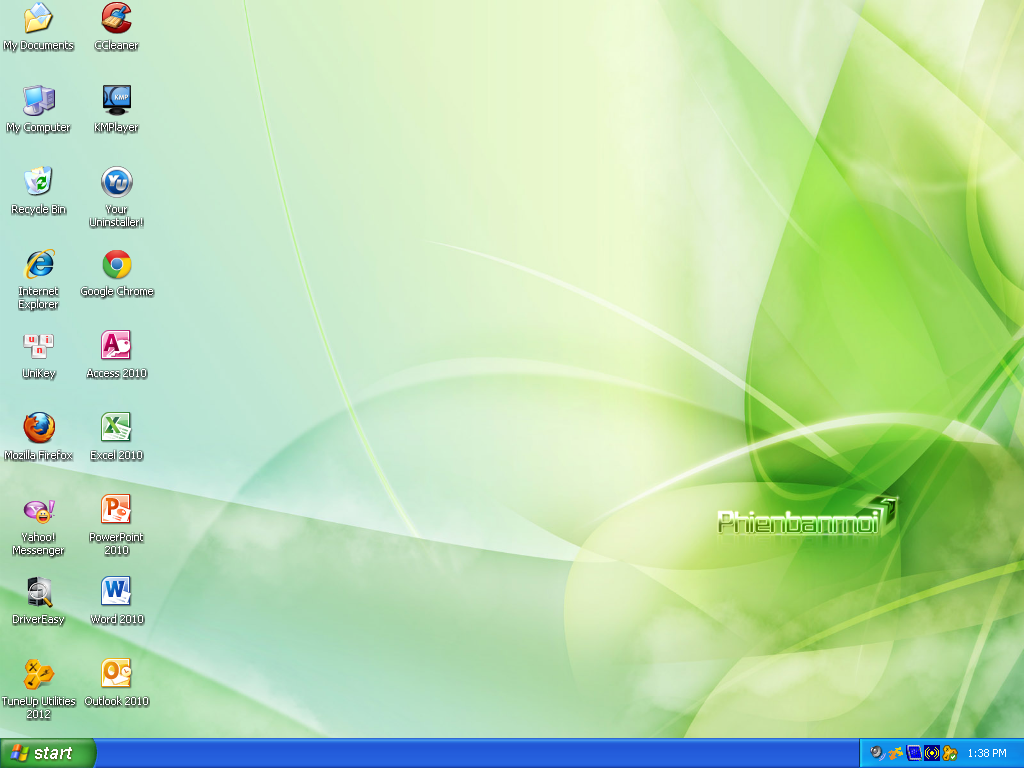Click the 1:38 PM taskbar clock
Screen dimensions: 1024x768
pos(987,753)
